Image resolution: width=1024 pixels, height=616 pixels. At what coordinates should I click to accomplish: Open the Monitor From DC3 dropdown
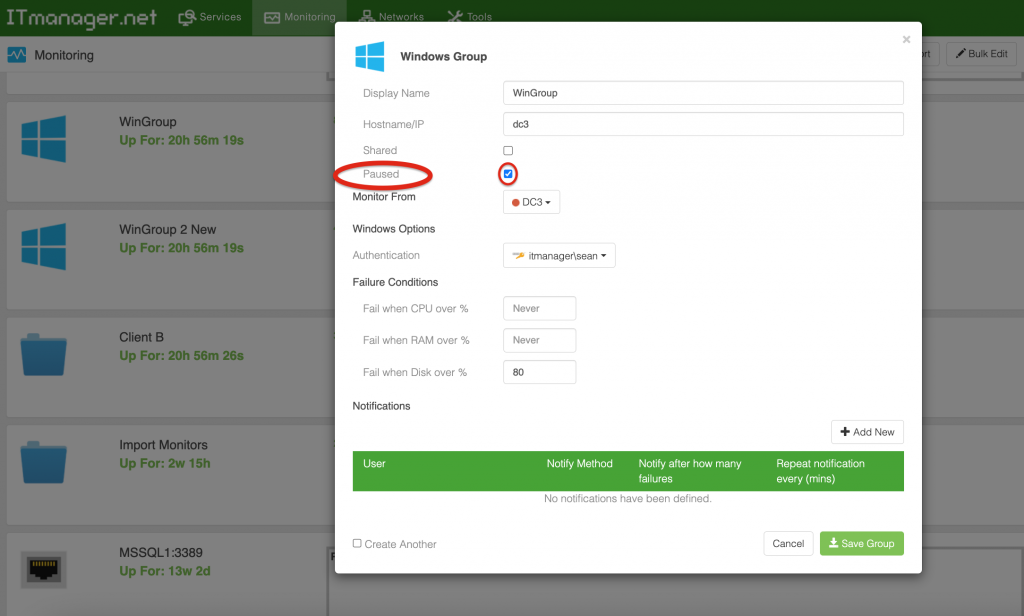(x=531, y=201)
